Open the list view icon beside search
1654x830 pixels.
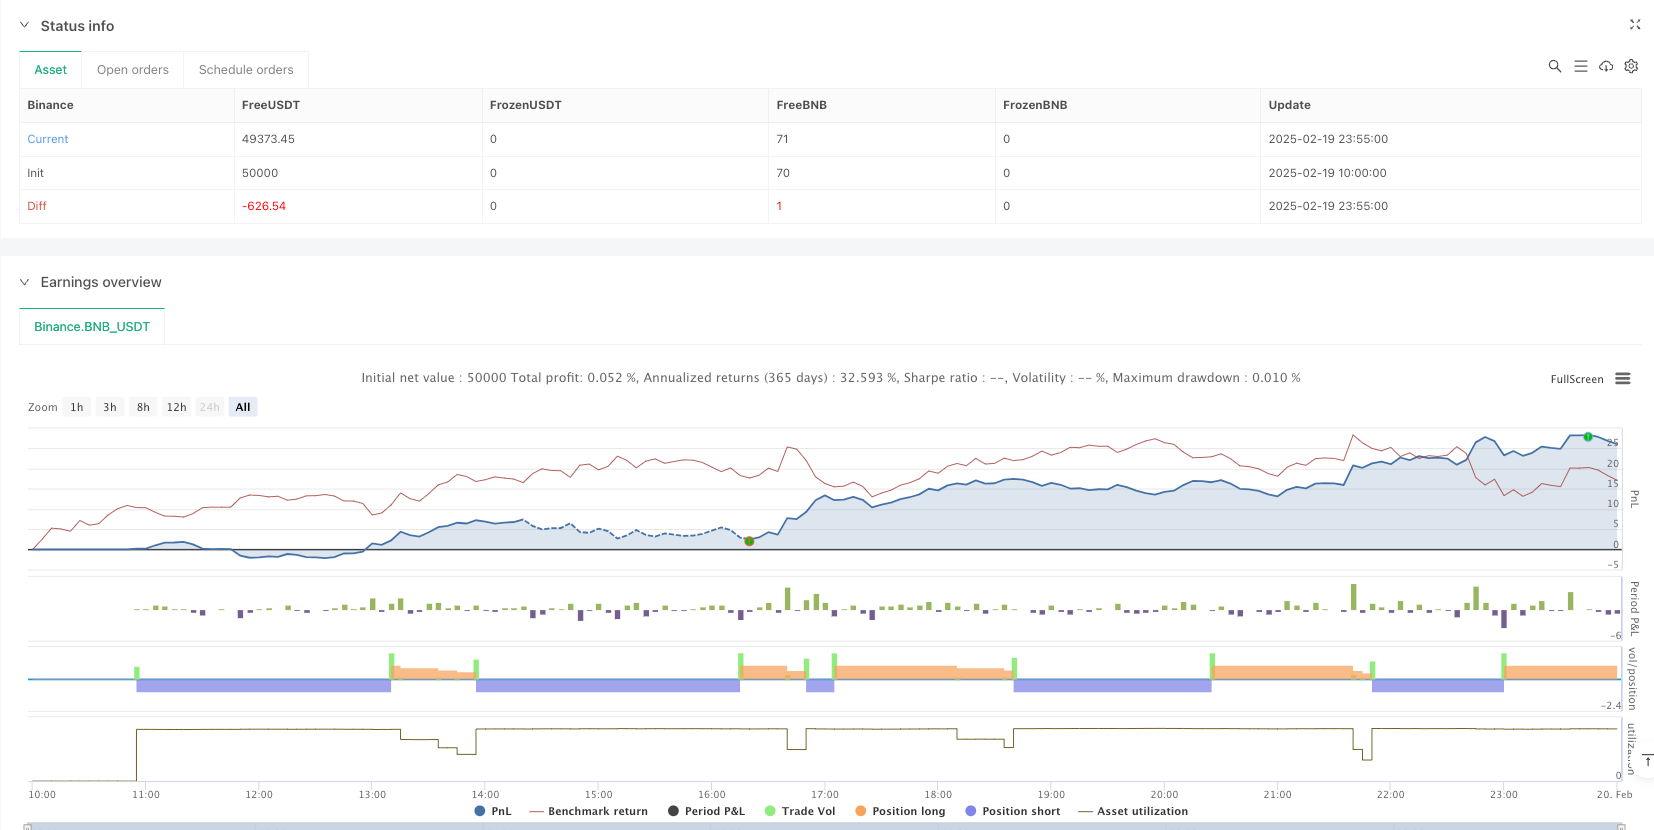[1580, 66]
